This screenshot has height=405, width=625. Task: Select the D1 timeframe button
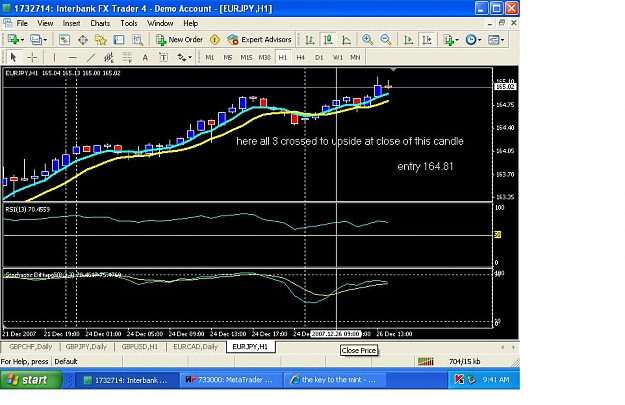(x=319, y=57)
